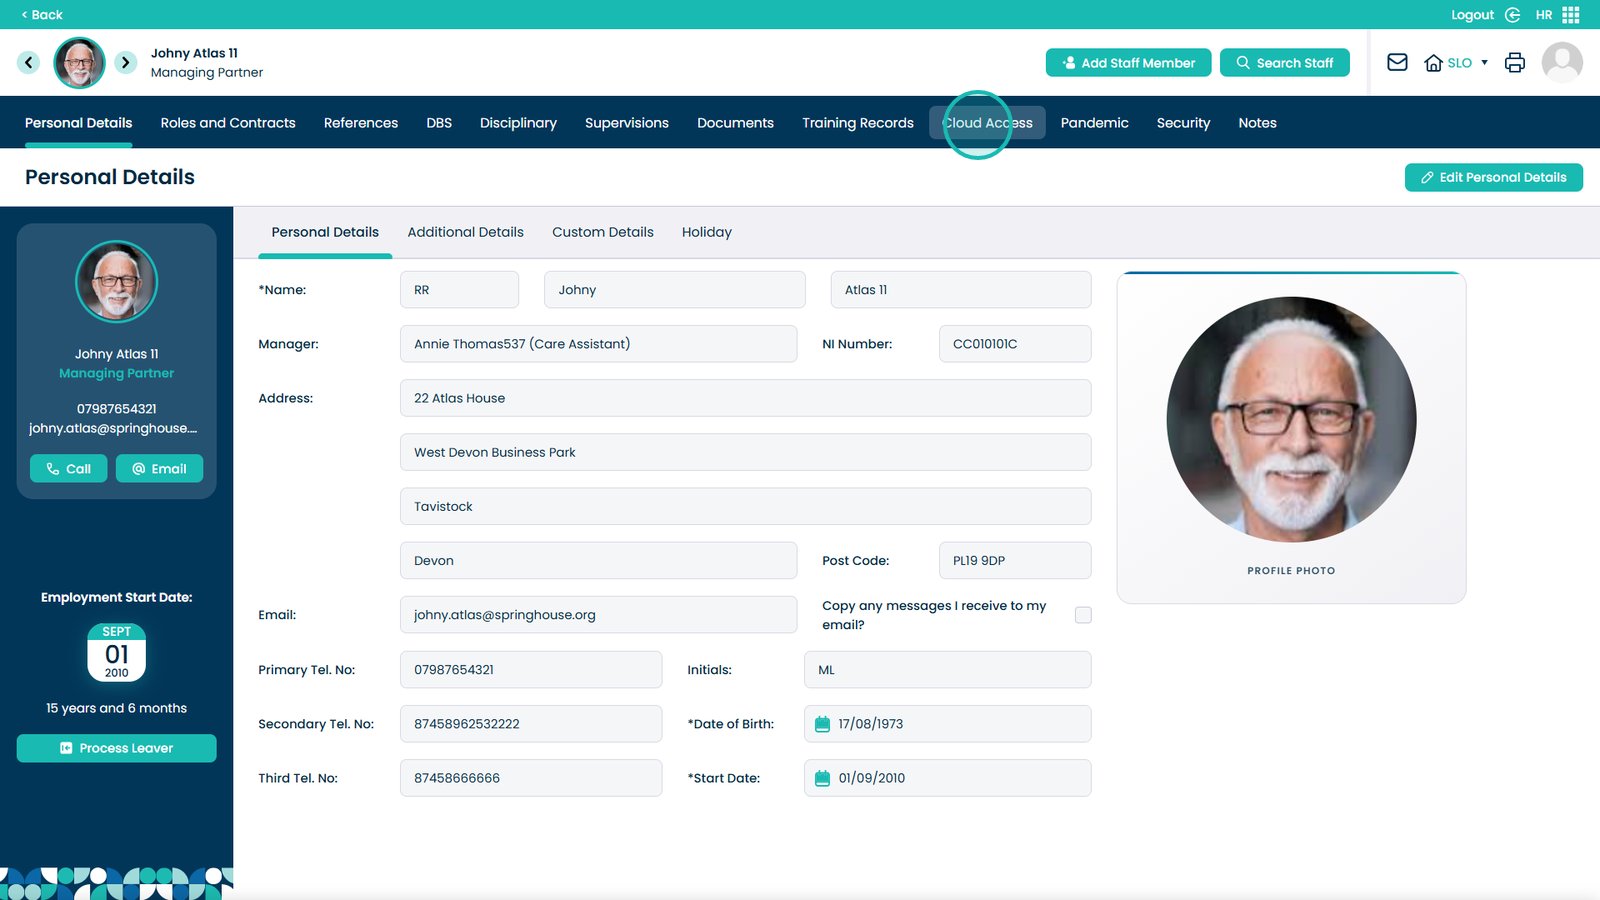Click the Back link
This screenshot has height=900, width=1600.
pyautogui.click(x=42, y=15)
